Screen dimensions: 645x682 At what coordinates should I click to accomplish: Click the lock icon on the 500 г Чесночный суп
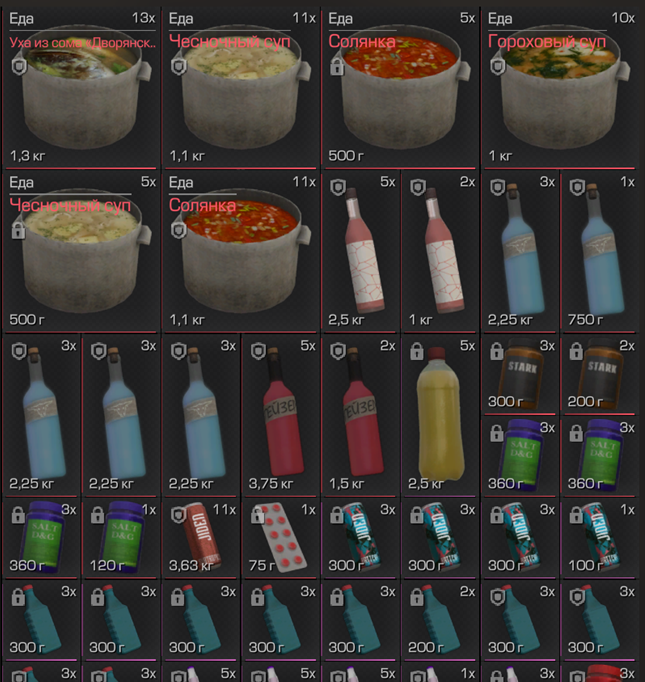[x=18, y=231]
